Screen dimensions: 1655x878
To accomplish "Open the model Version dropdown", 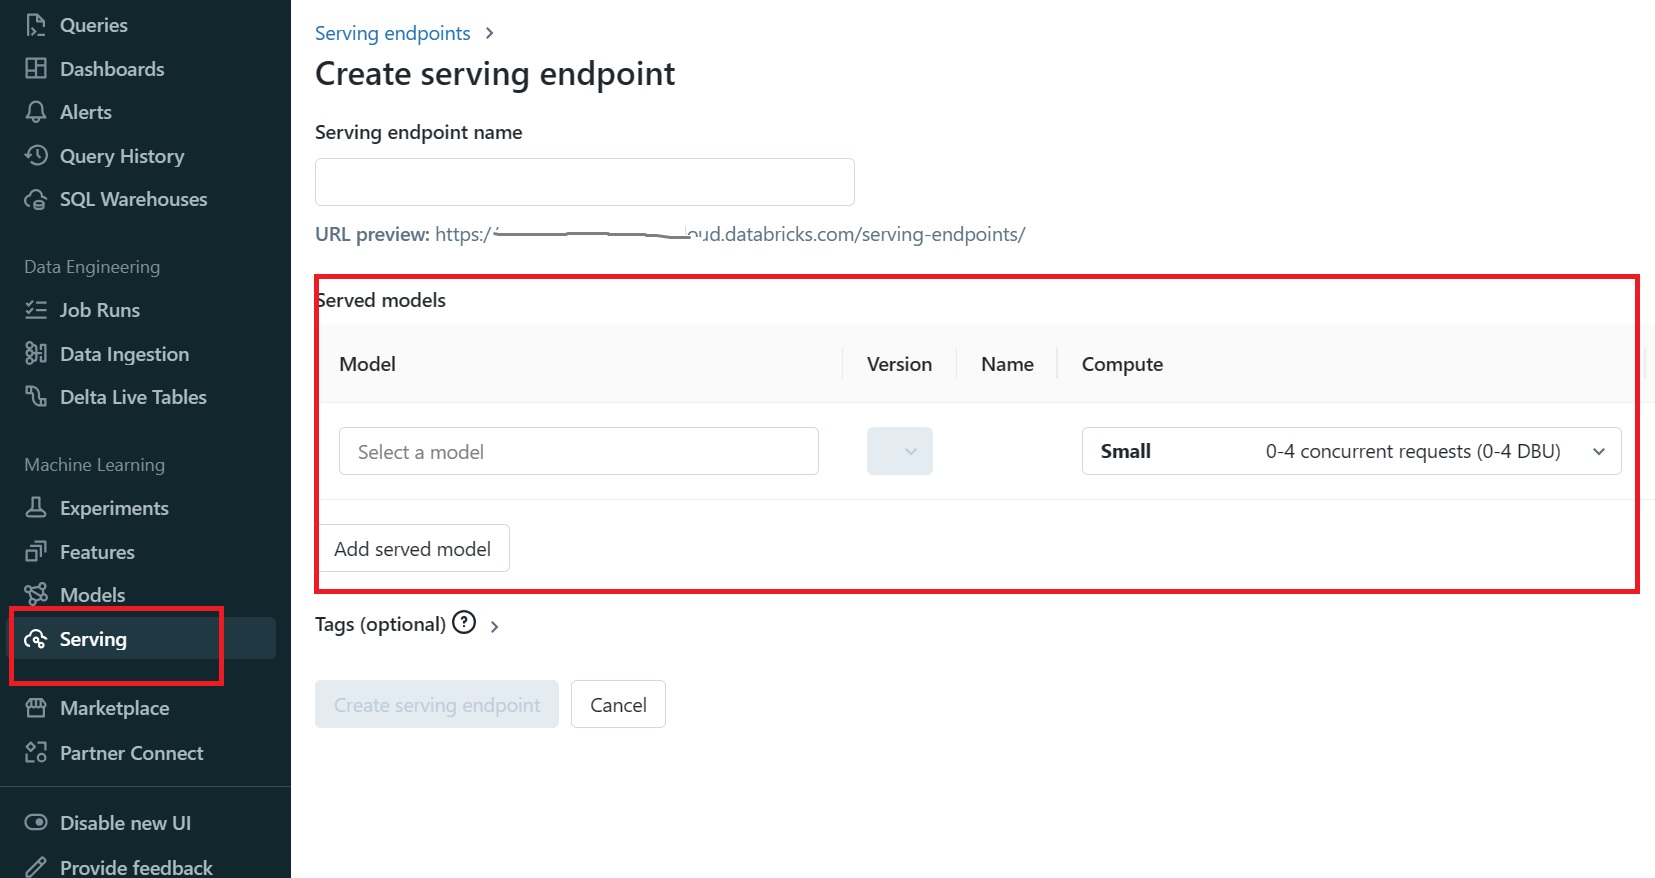I will pyautogui.click(x=899, y=451).
